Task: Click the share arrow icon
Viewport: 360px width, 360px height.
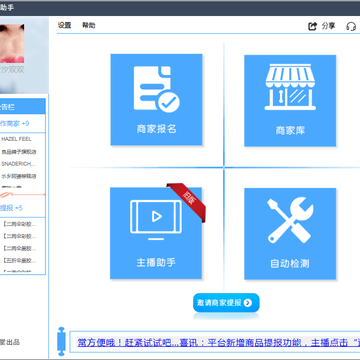Action: click(x=312, y=26)
